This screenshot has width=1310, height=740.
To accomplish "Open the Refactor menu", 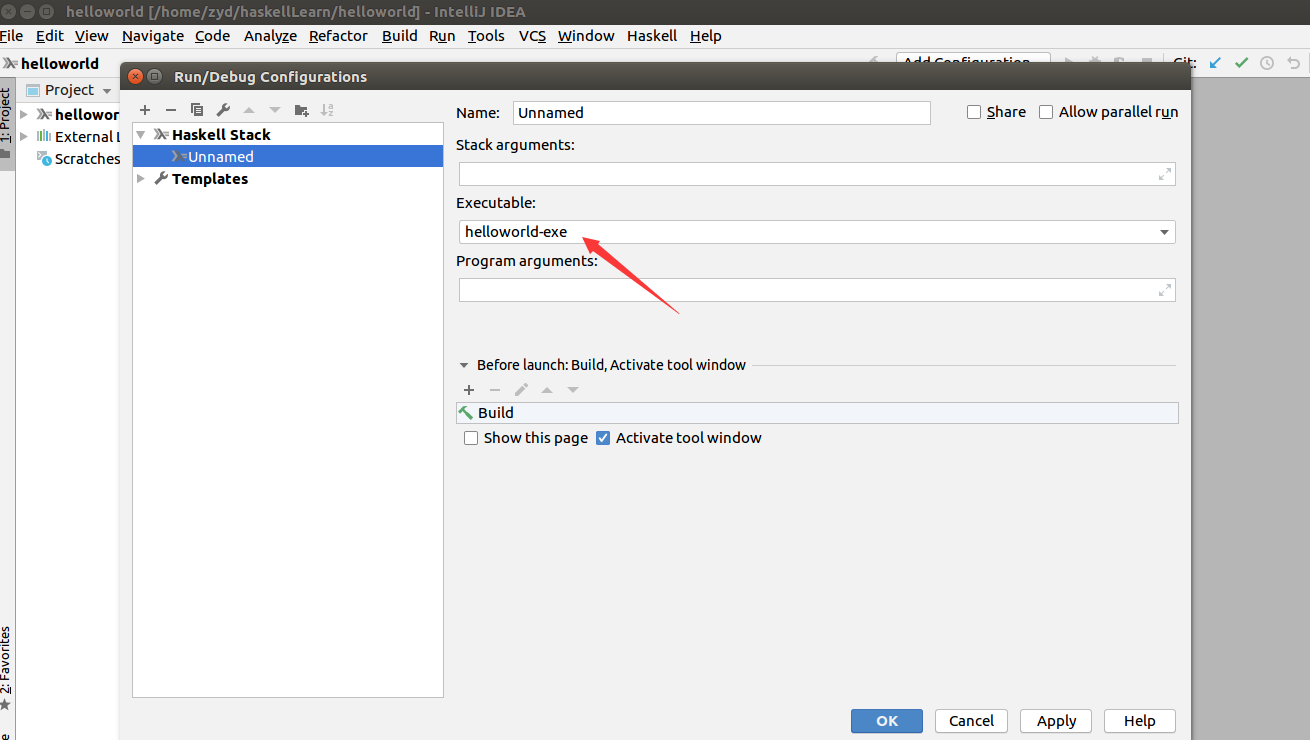I will click(338, 35).
